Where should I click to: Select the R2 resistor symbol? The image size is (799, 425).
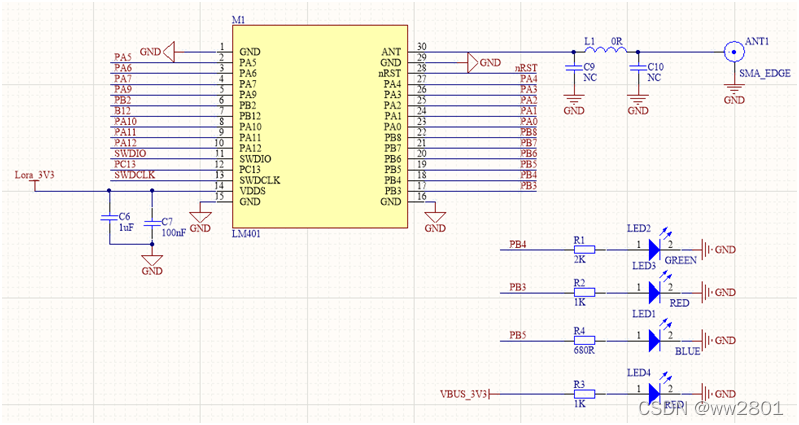[584, 293]
